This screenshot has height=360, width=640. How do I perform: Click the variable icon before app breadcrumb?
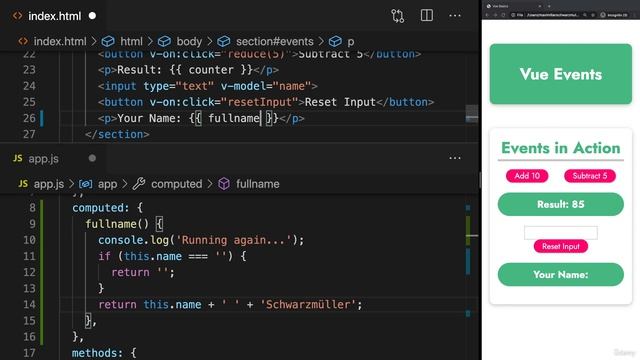[x=85, y=184]
